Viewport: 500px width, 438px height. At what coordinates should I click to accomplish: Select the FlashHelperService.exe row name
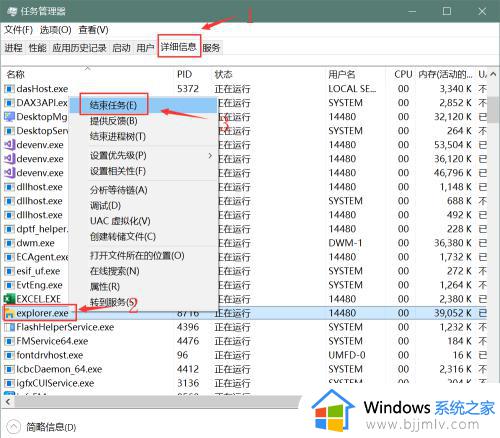pos(65,327)
